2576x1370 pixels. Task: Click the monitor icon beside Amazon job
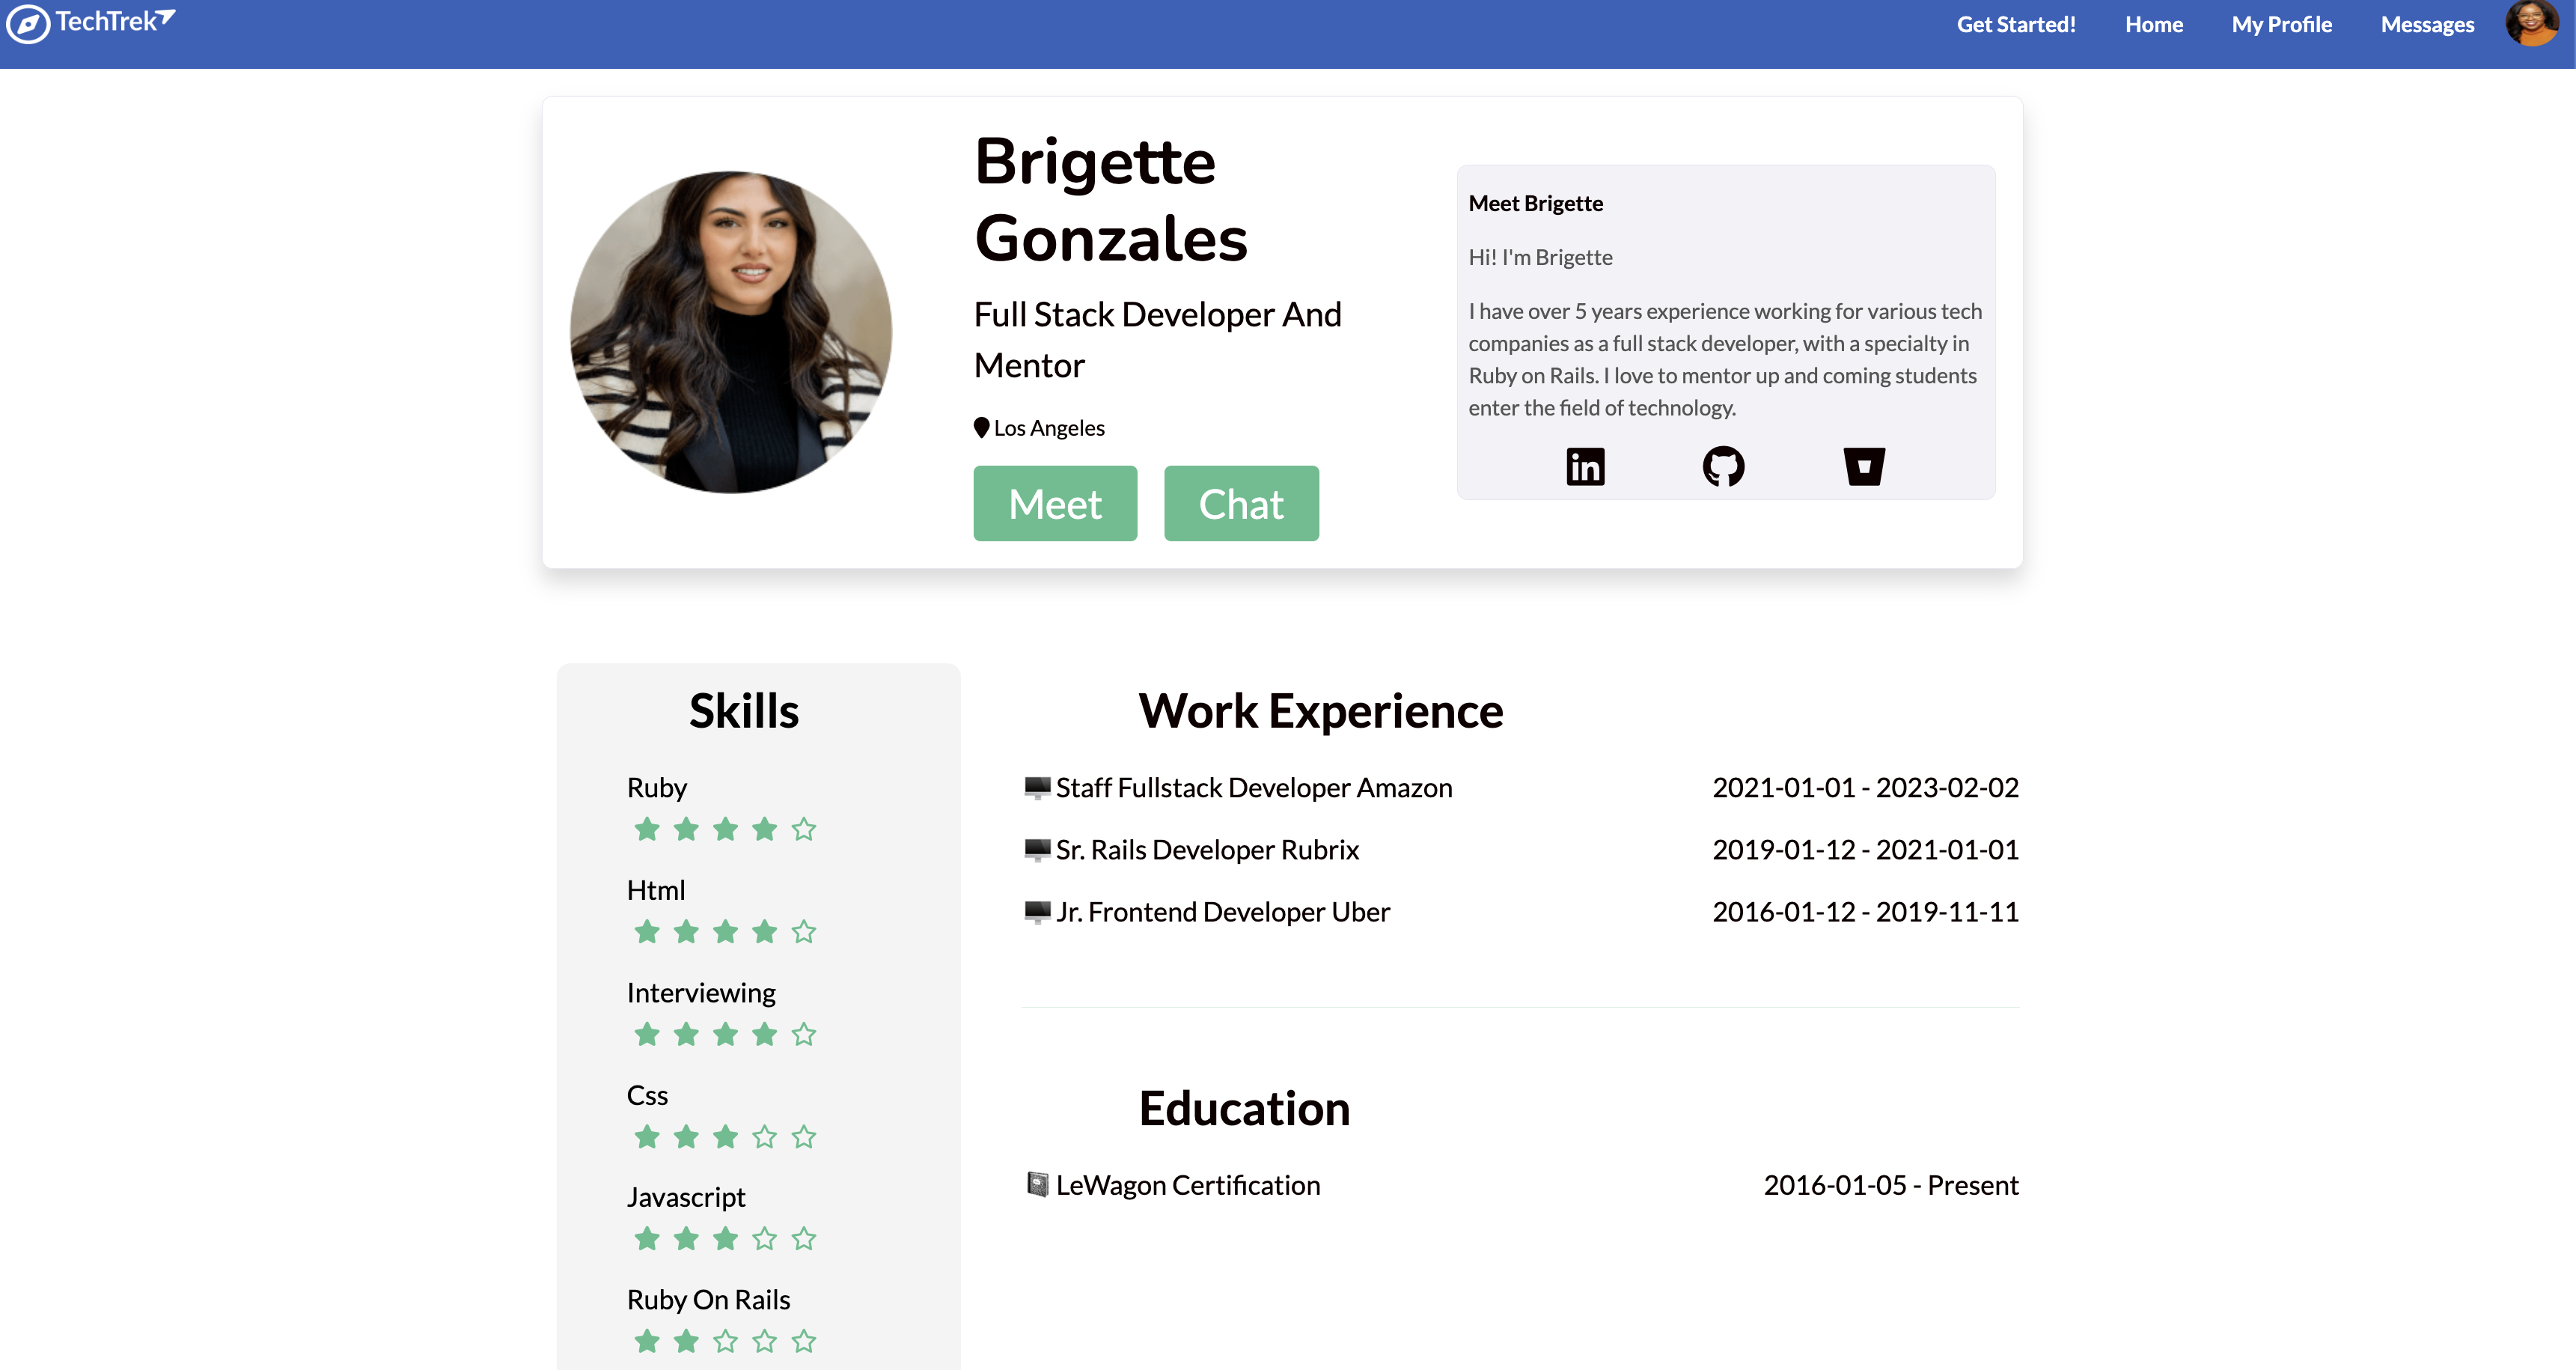pyautogui.click(x=1037, y=788)
